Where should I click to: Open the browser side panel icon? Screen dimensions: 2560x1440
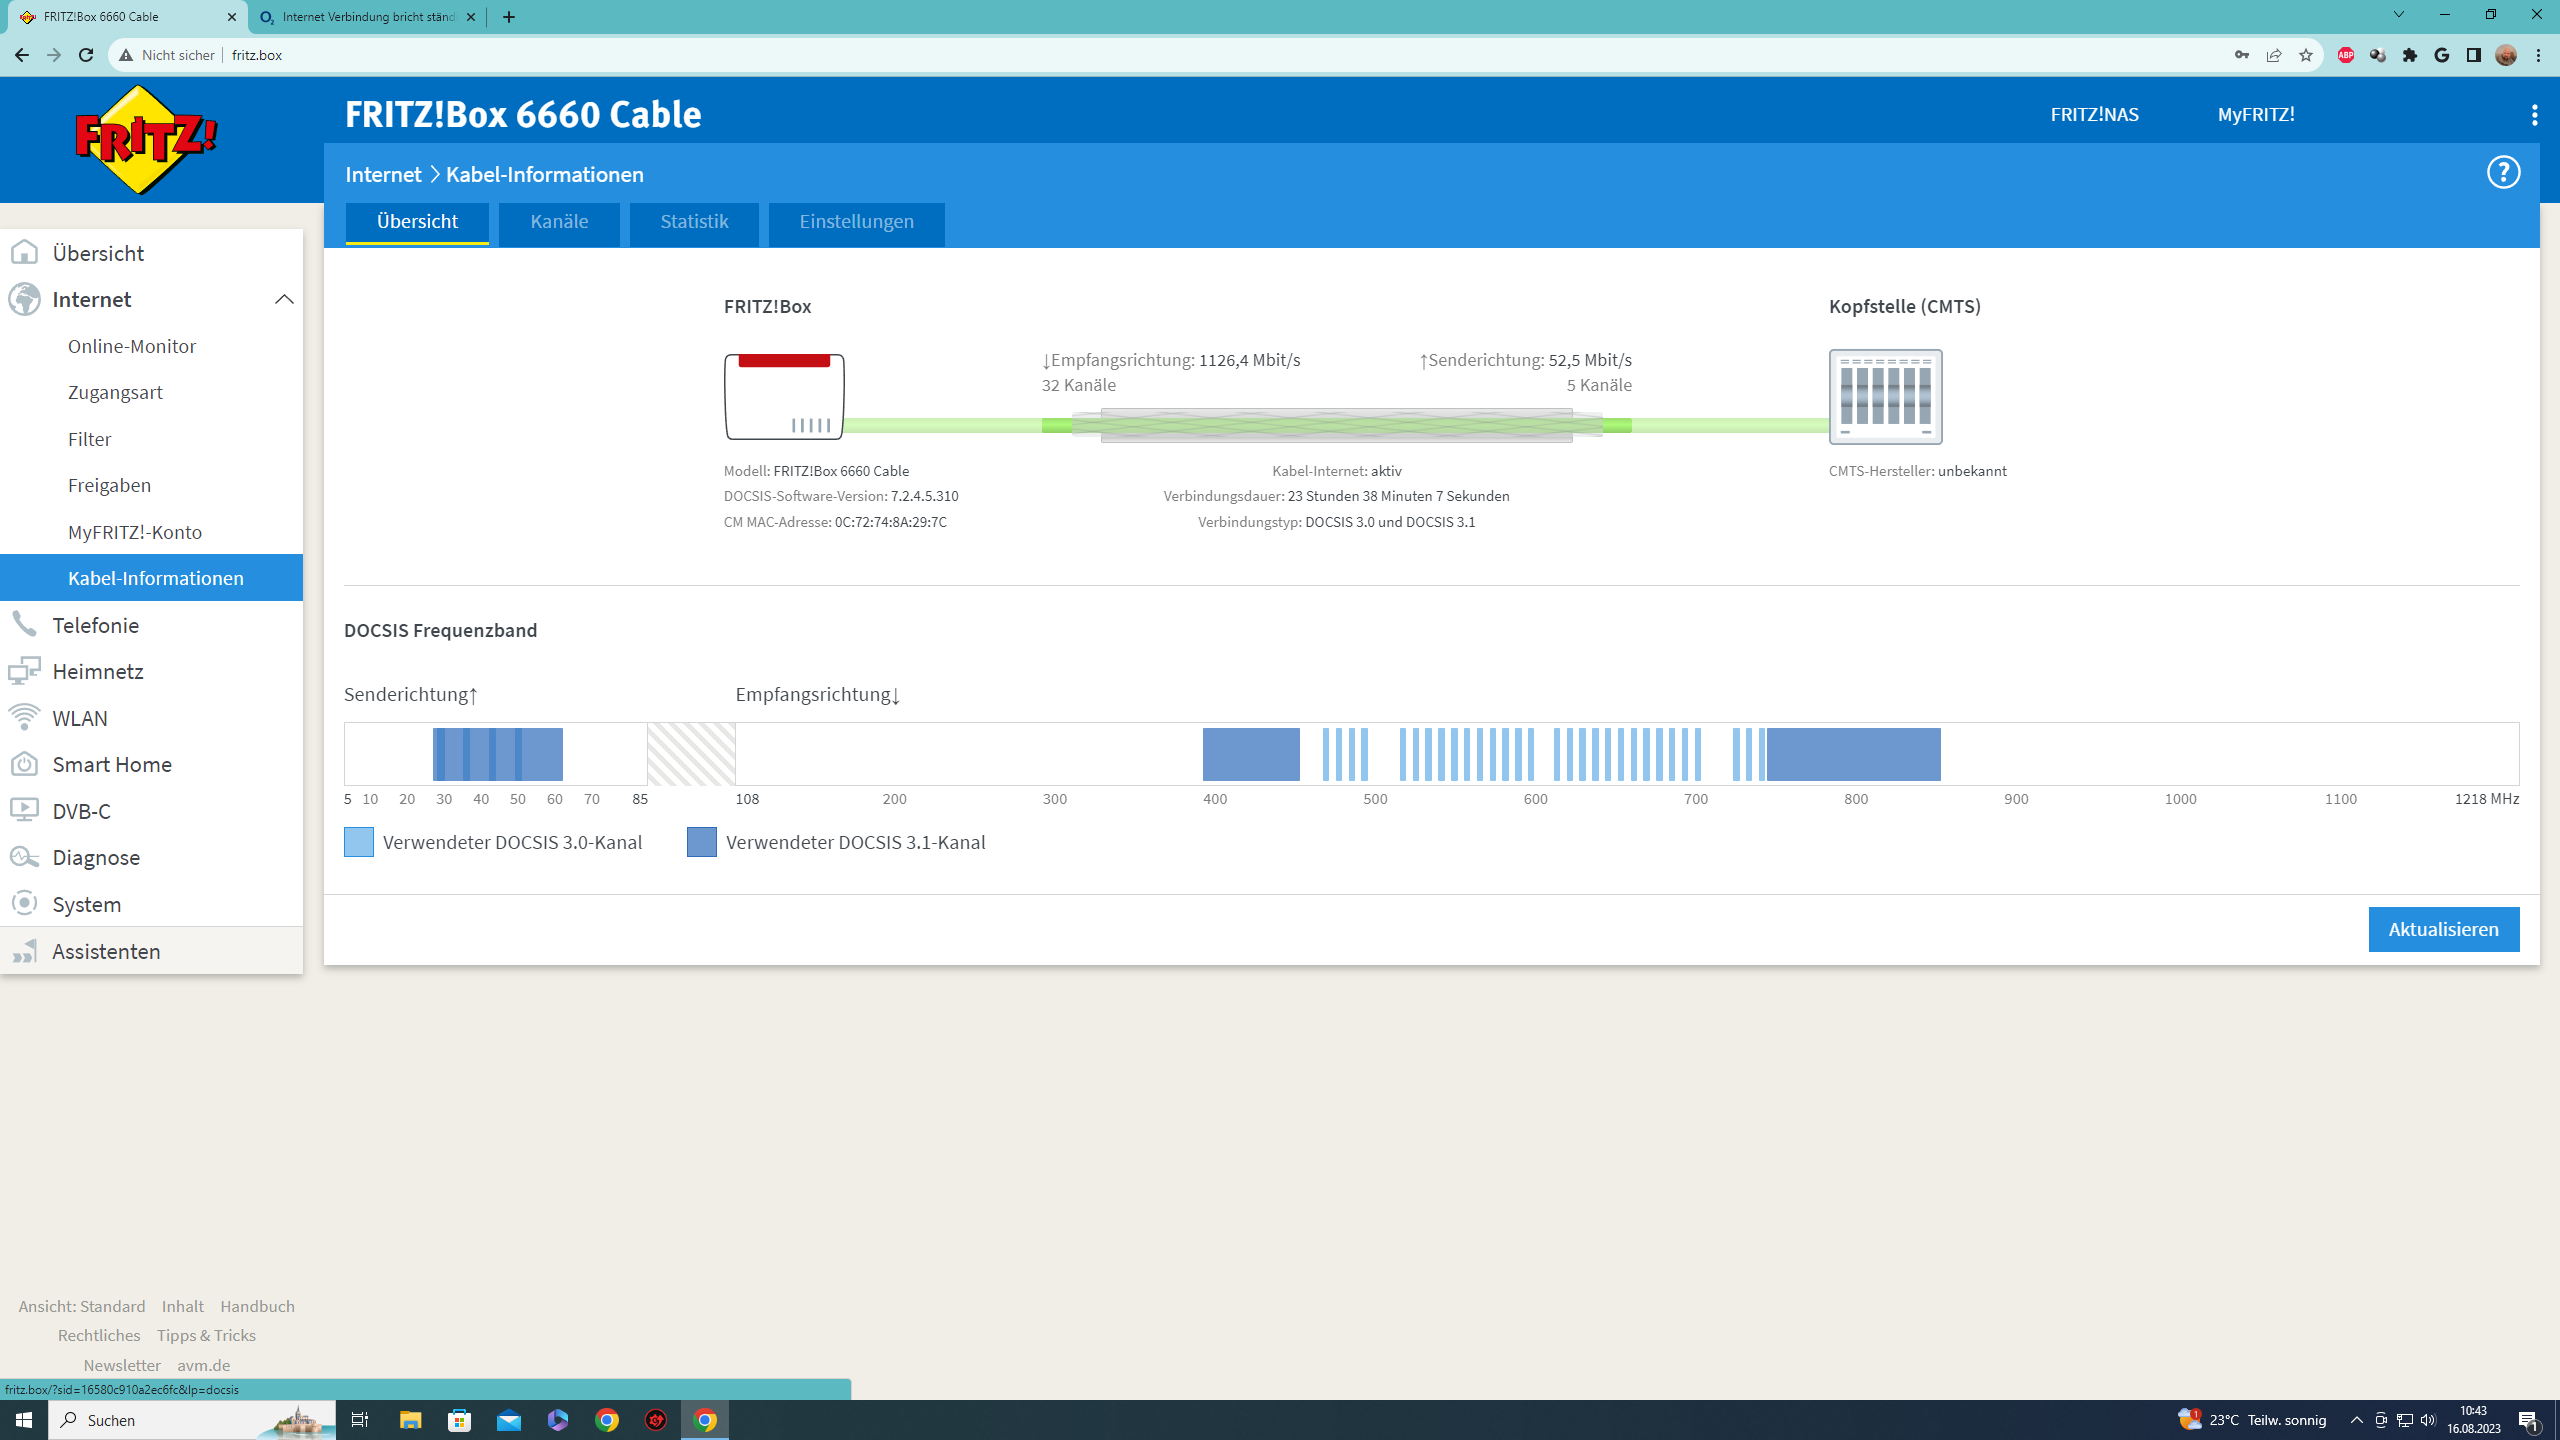click(2474, 55)
